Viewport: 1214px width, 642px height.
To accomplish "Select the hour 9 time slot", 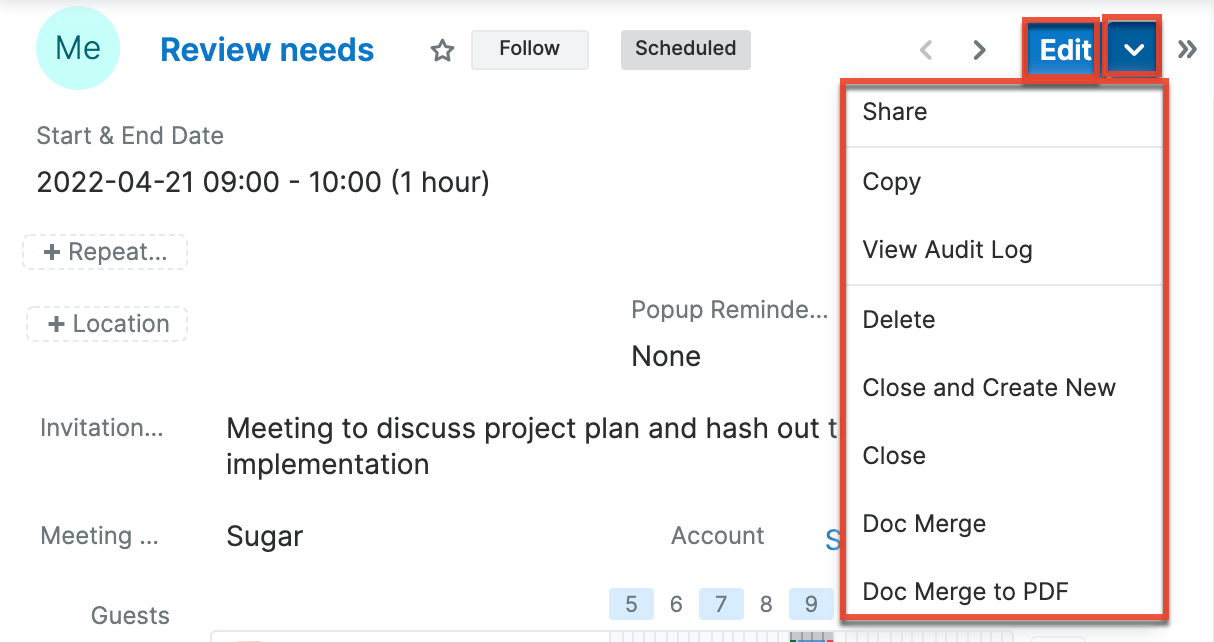I will pyautogui.click(x=811, y=603).
